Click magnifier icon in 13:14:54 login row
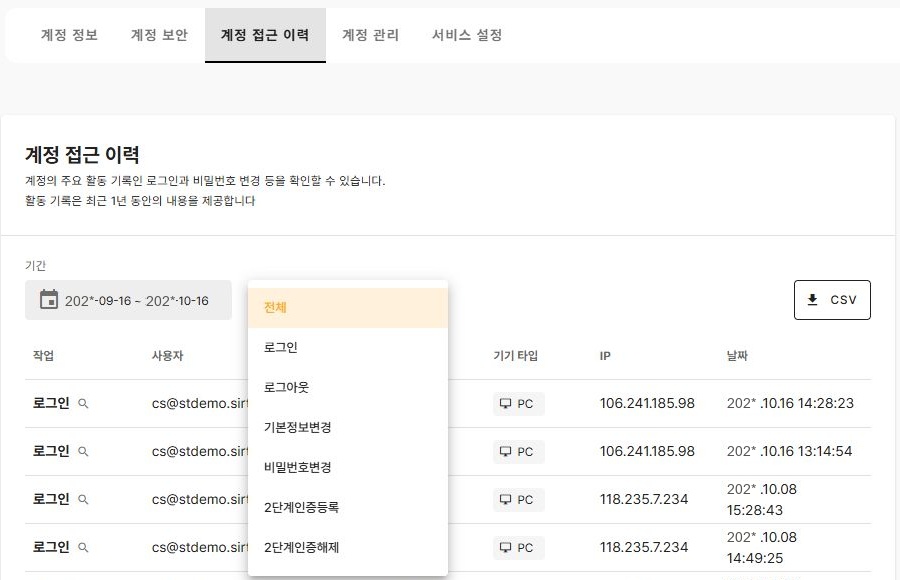Image resolution: width=900 pixels, height=580 pixels. coord(83,452)
